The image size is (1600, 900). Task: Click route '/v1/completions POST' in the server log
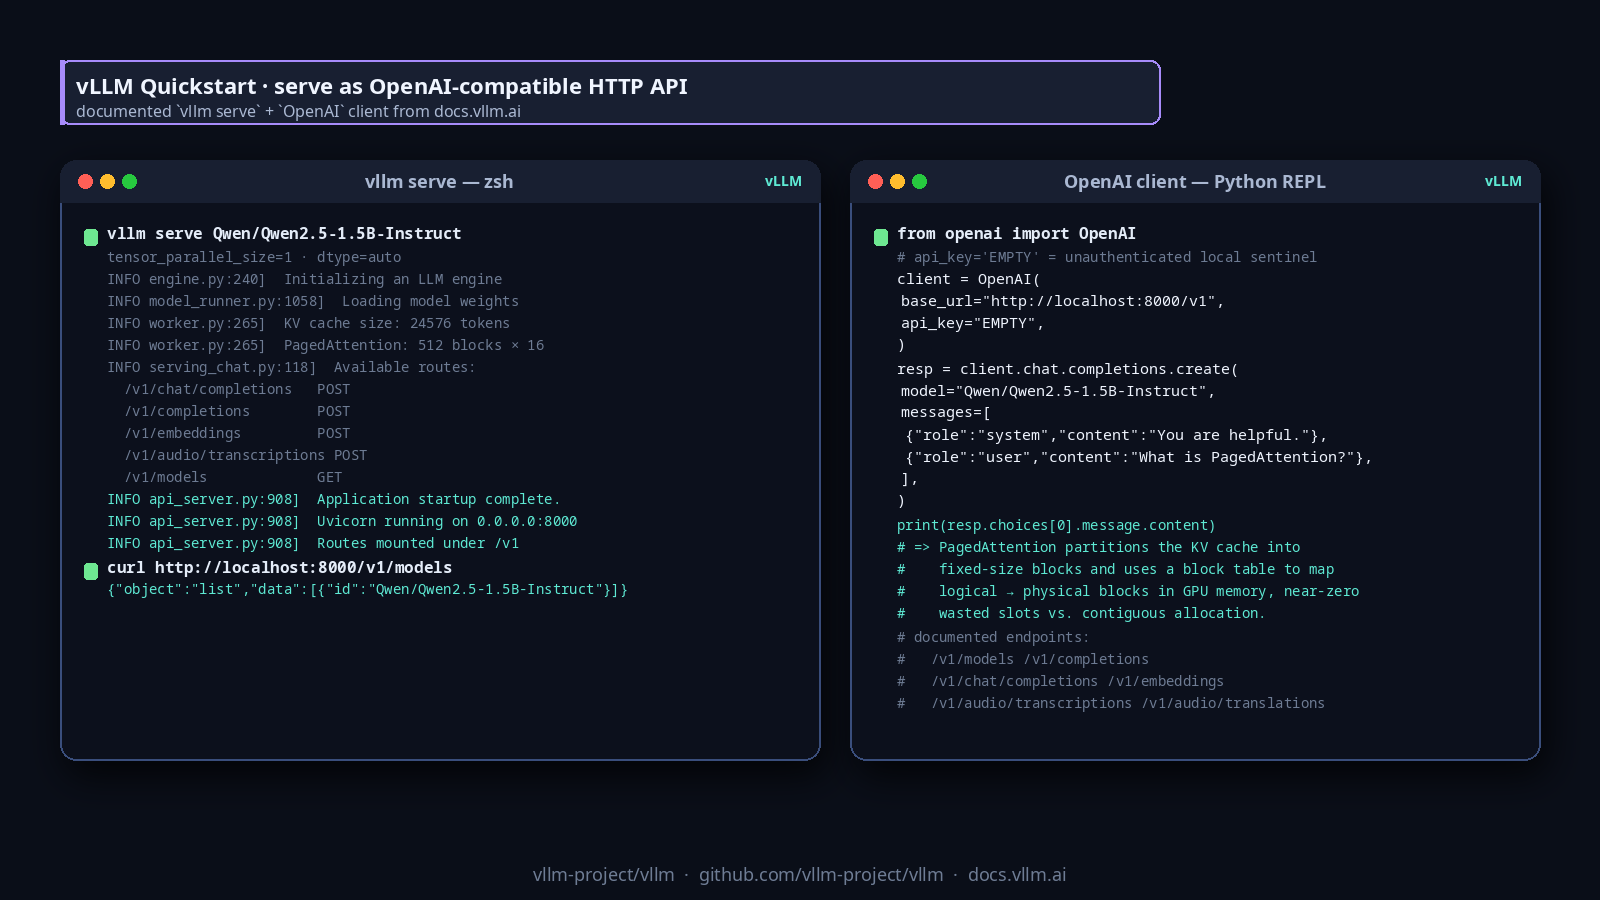coord(238,411)
